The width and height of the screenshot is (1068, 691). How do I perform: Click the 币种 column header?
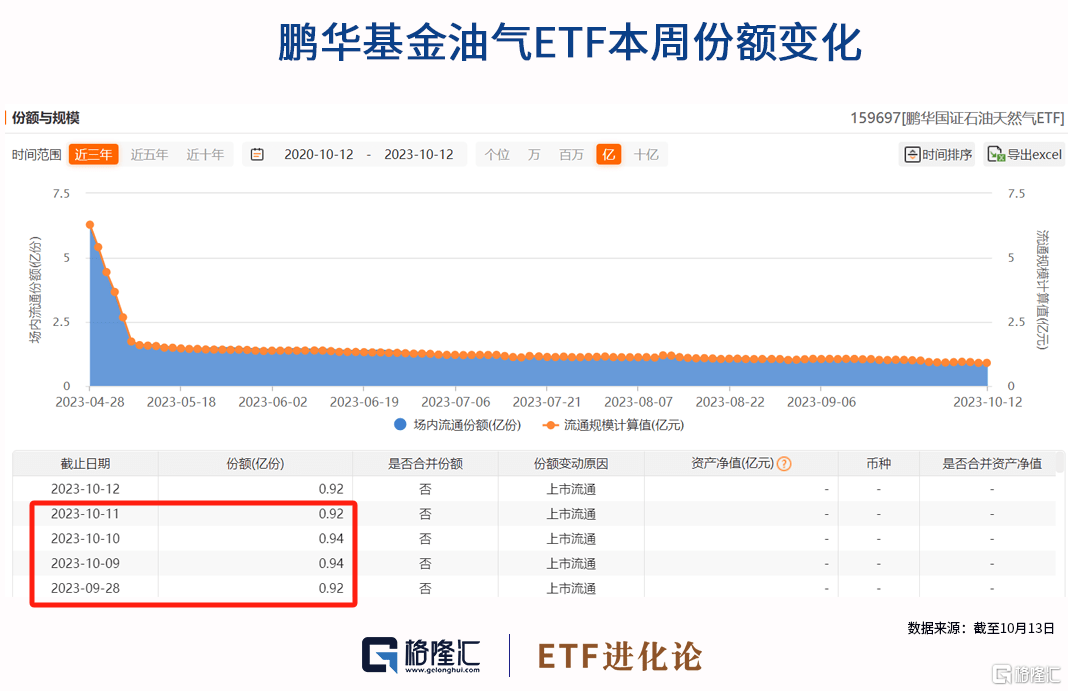tap(879, 464)
